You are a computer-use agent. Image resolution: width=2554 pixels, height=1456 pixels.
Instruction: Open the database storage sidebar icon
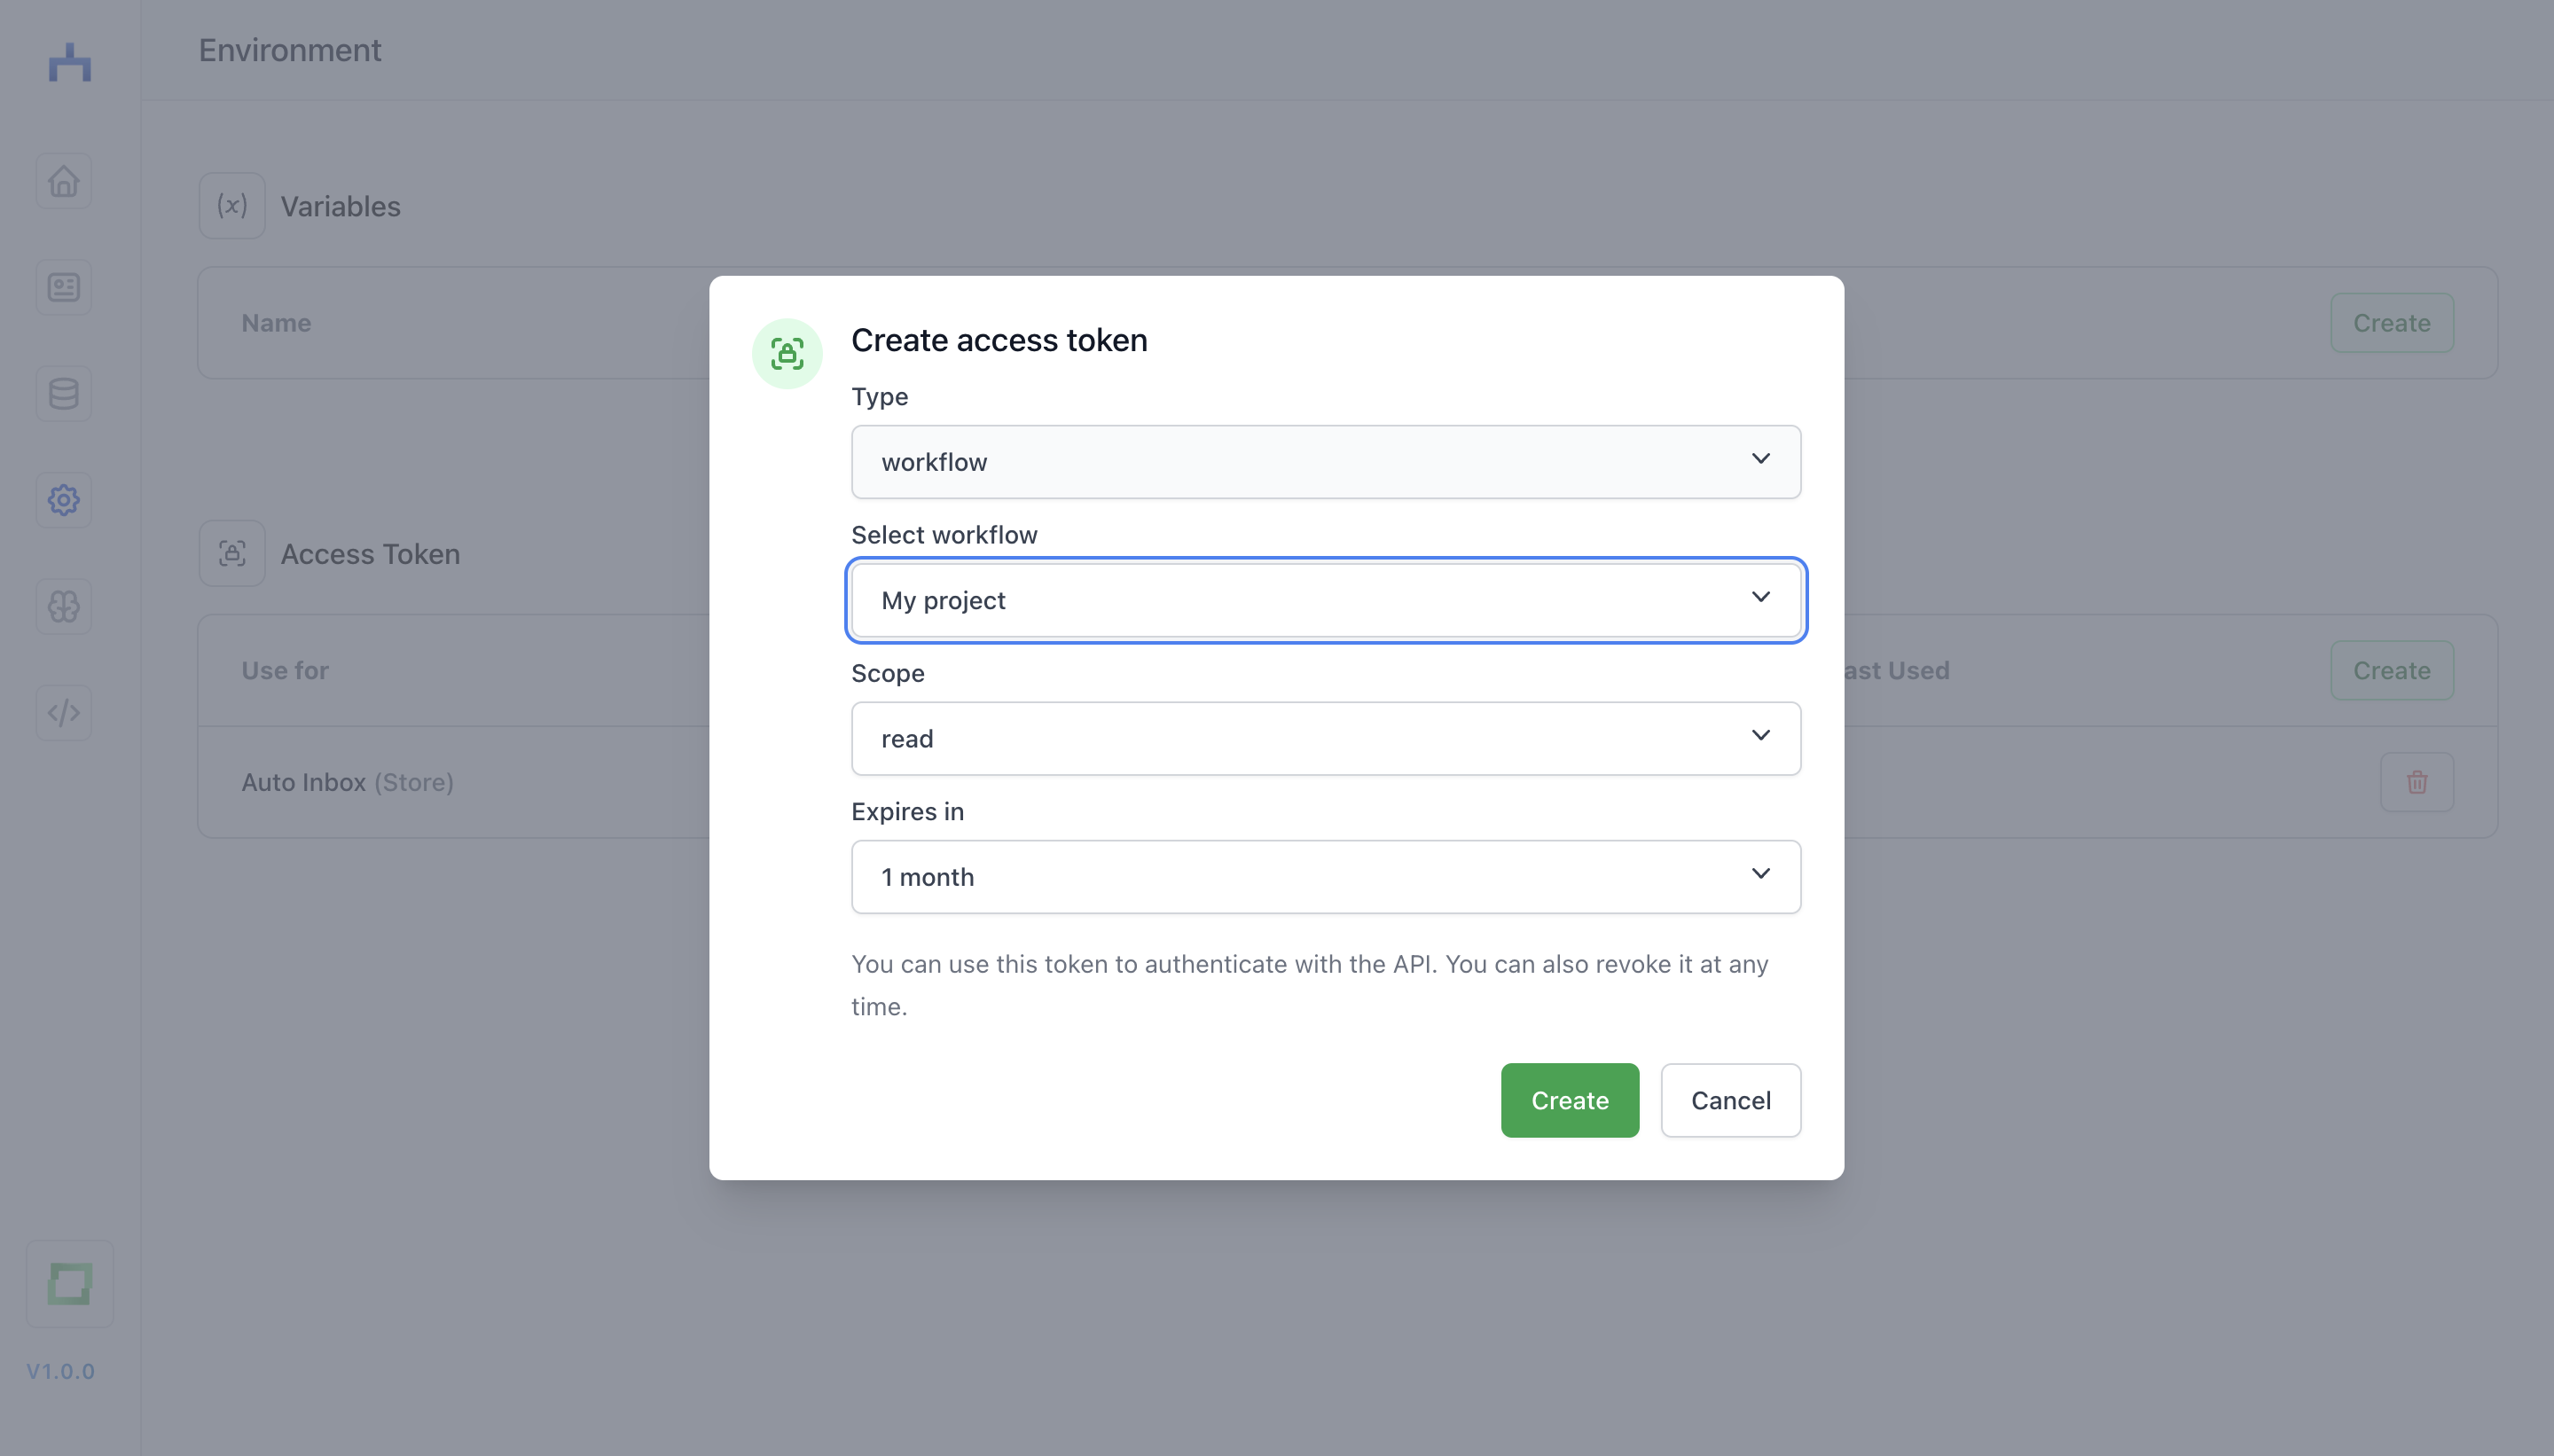64,394
